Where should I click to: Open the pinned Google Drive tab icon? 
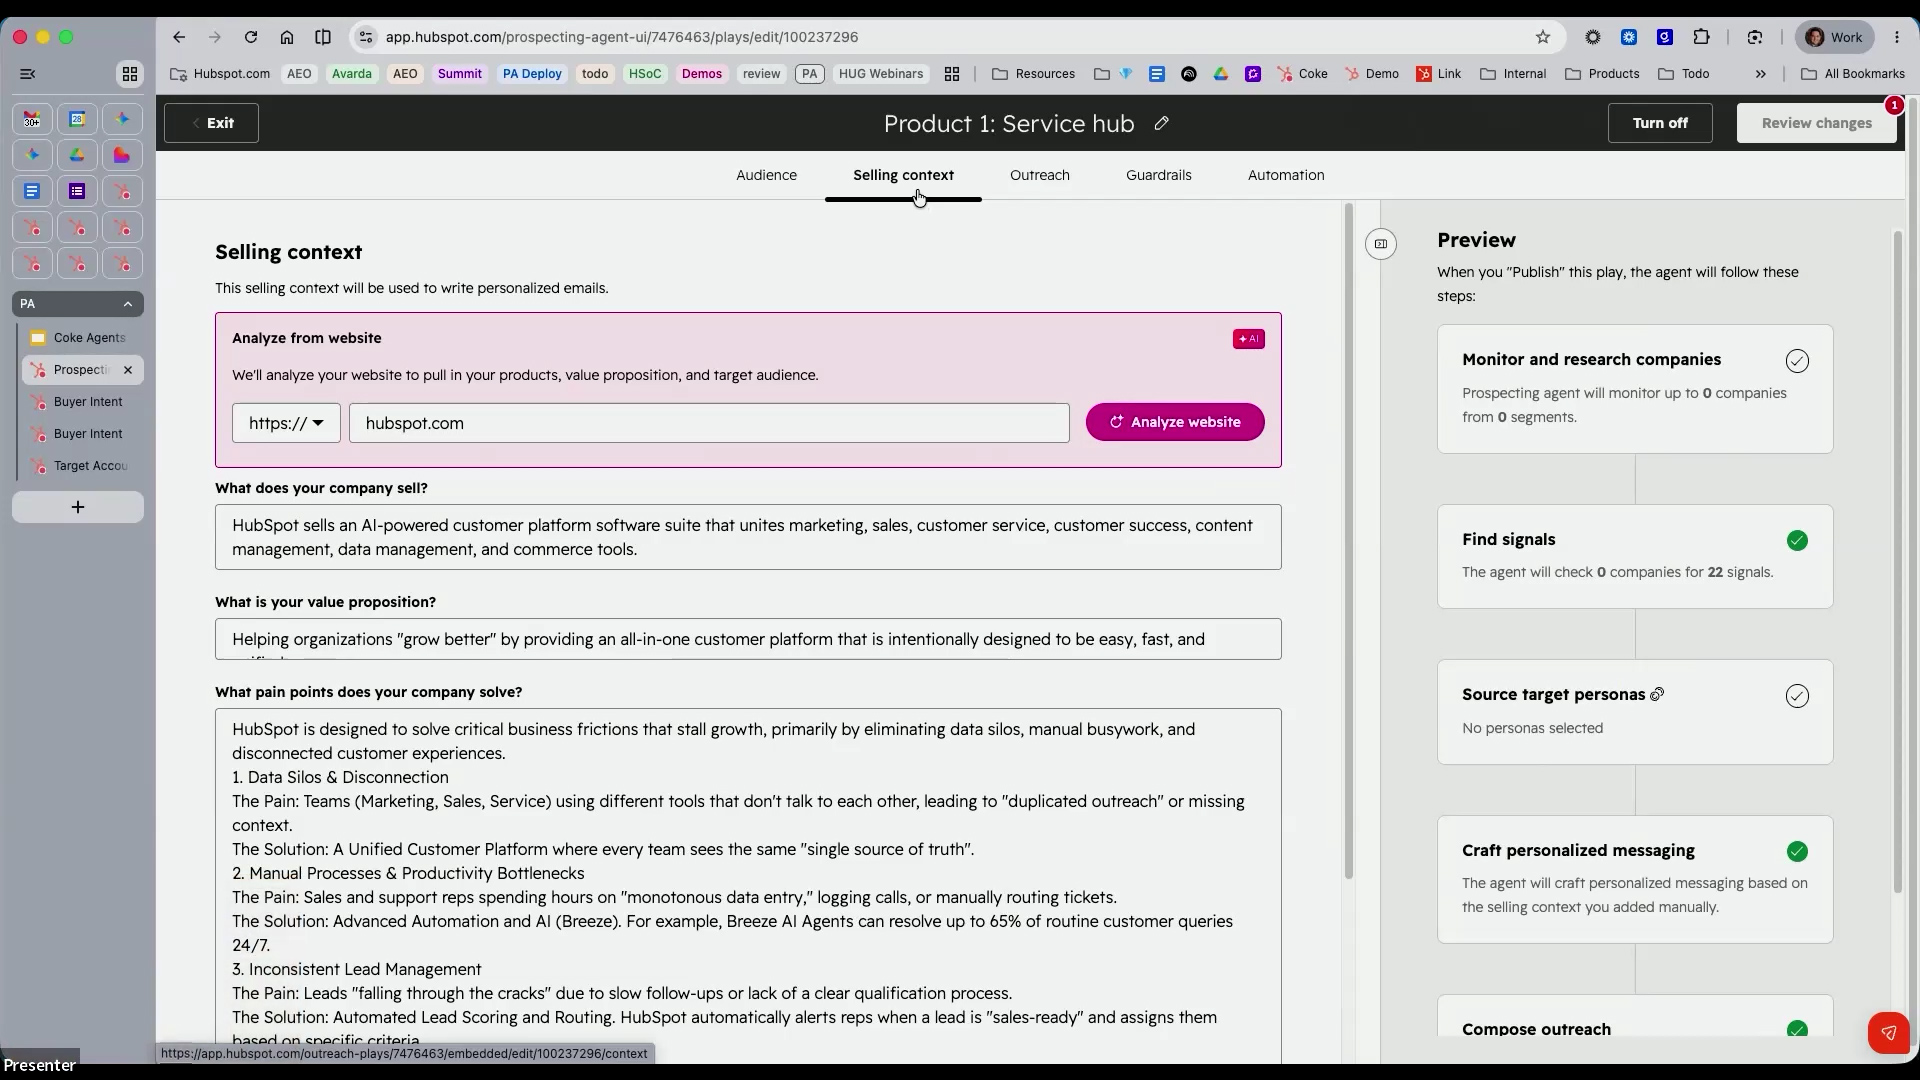(77, 155)
